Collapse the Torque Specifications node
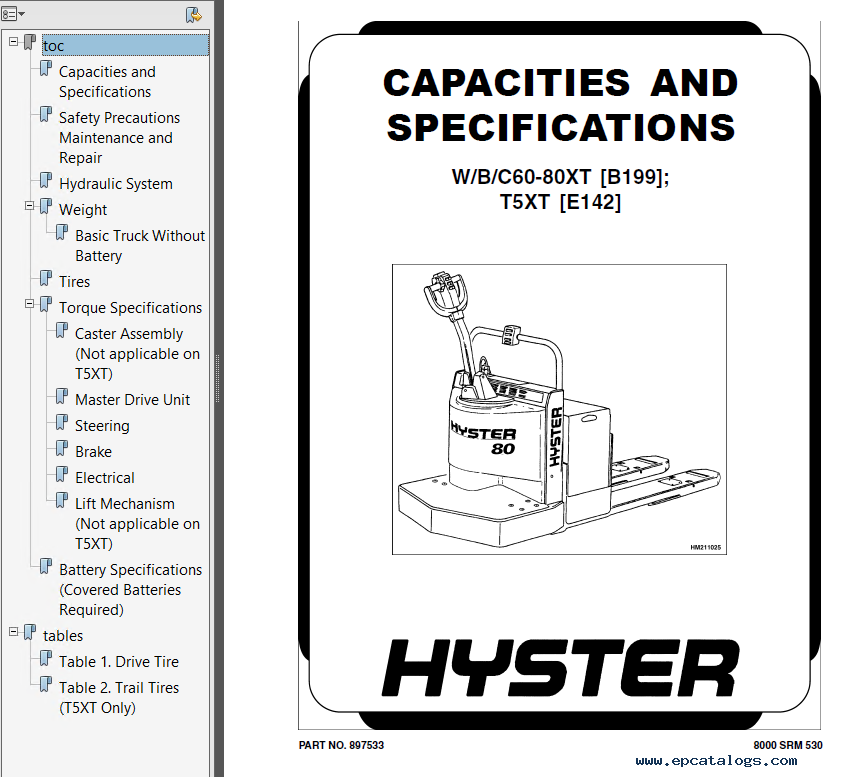Screen dimensions: 848x777 point(30,304)
